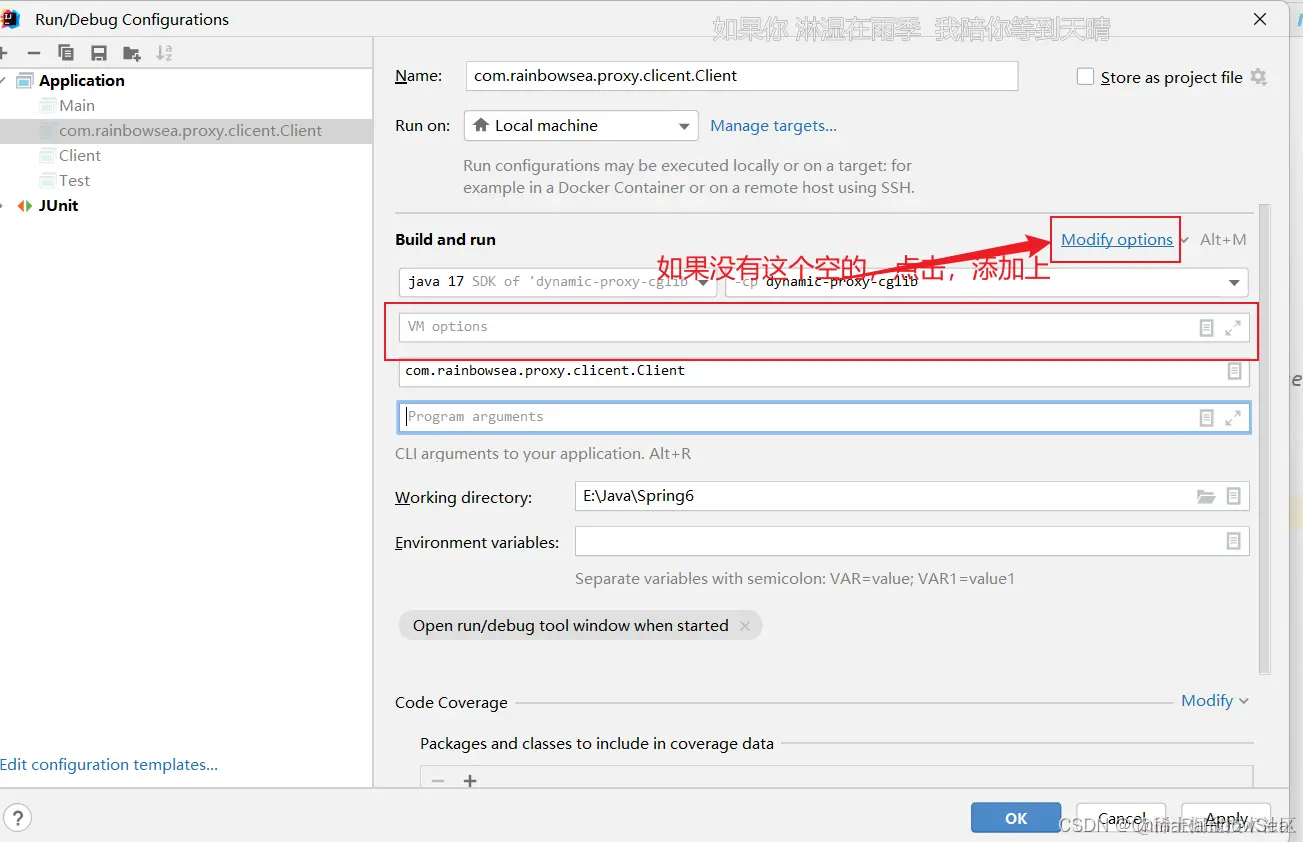Click the 'Code Coverage' section heading
Screen dimensions: 1303x842
(x=451, y=703)
